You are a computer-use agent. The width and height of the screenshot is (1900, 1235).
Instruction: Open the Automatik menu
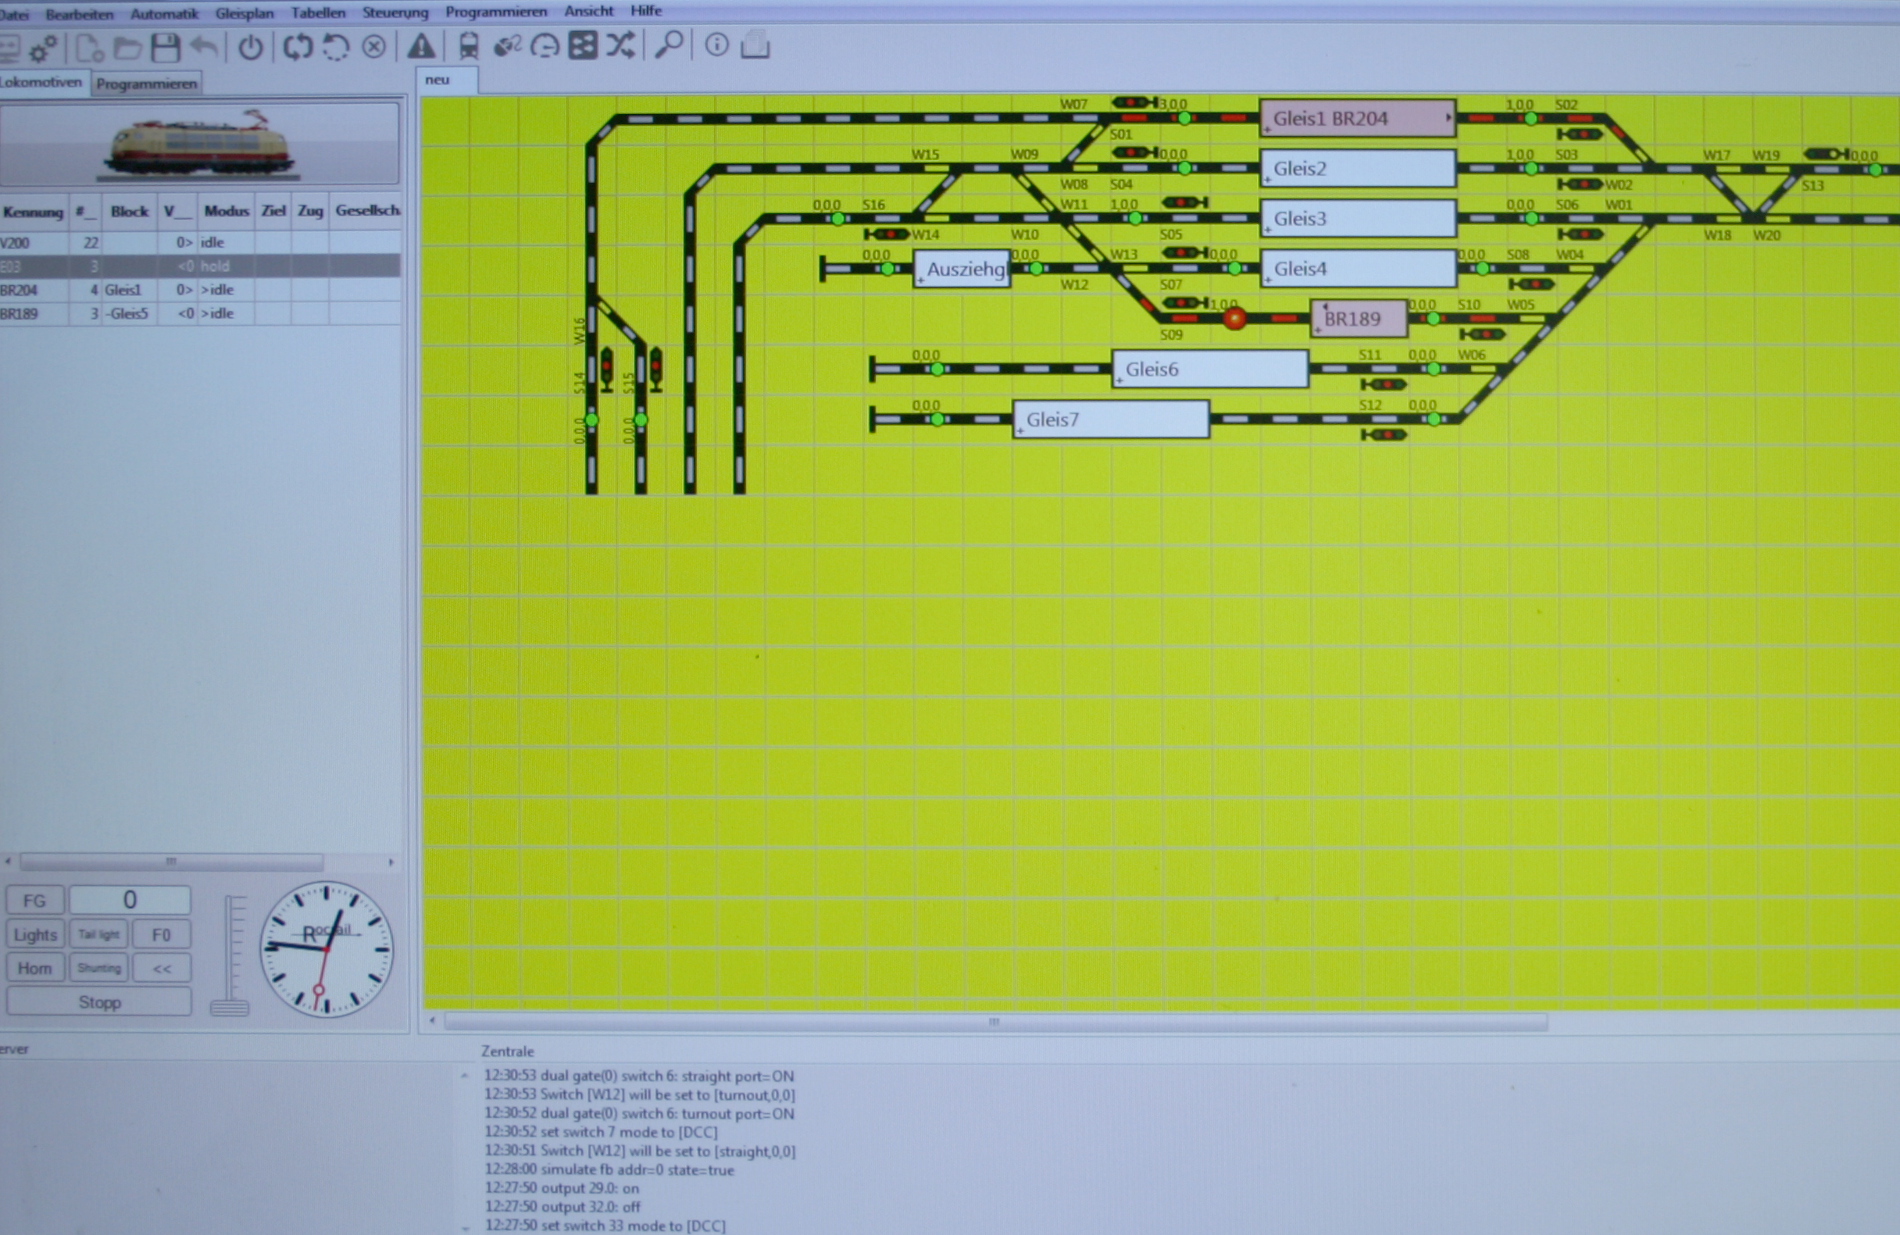click(x=164, y=13)
